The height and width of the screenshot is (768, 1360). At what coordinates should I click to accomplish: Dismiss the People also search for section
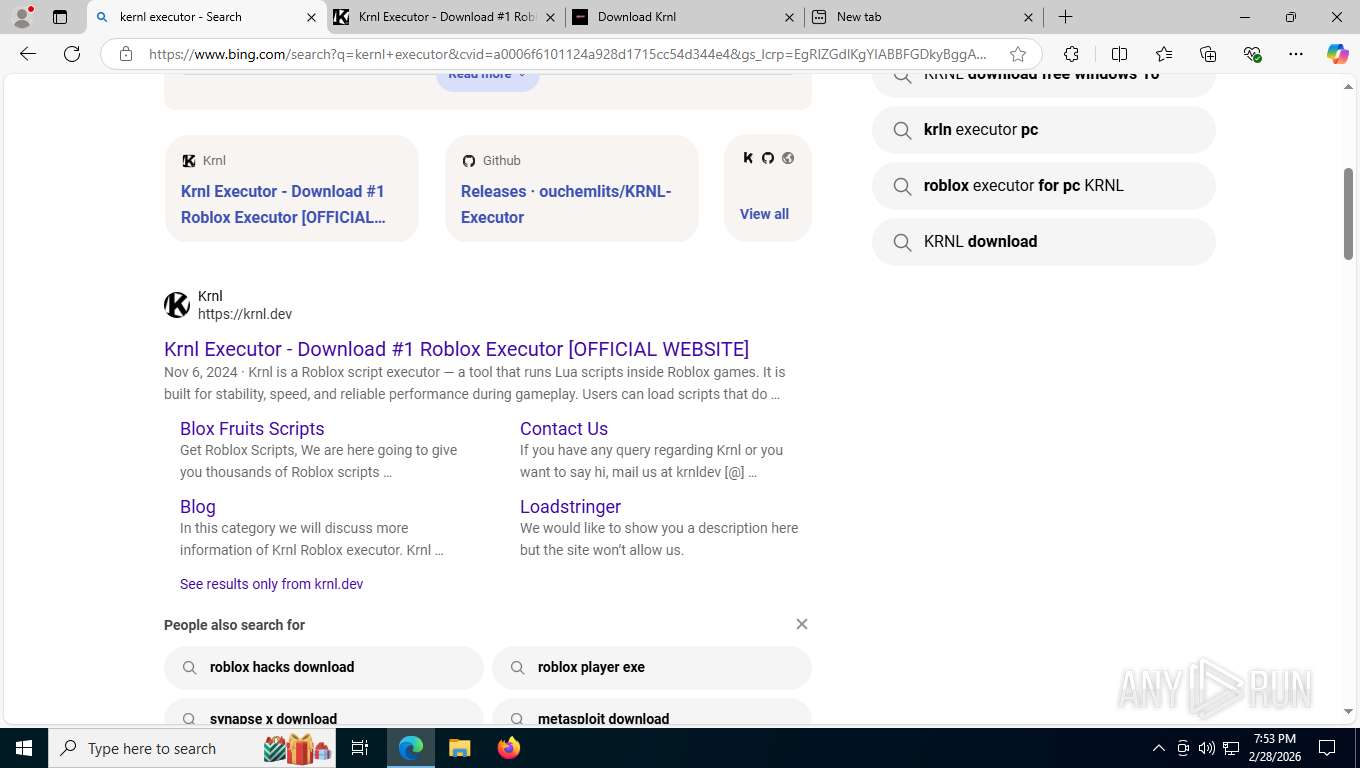click(801, 624)
